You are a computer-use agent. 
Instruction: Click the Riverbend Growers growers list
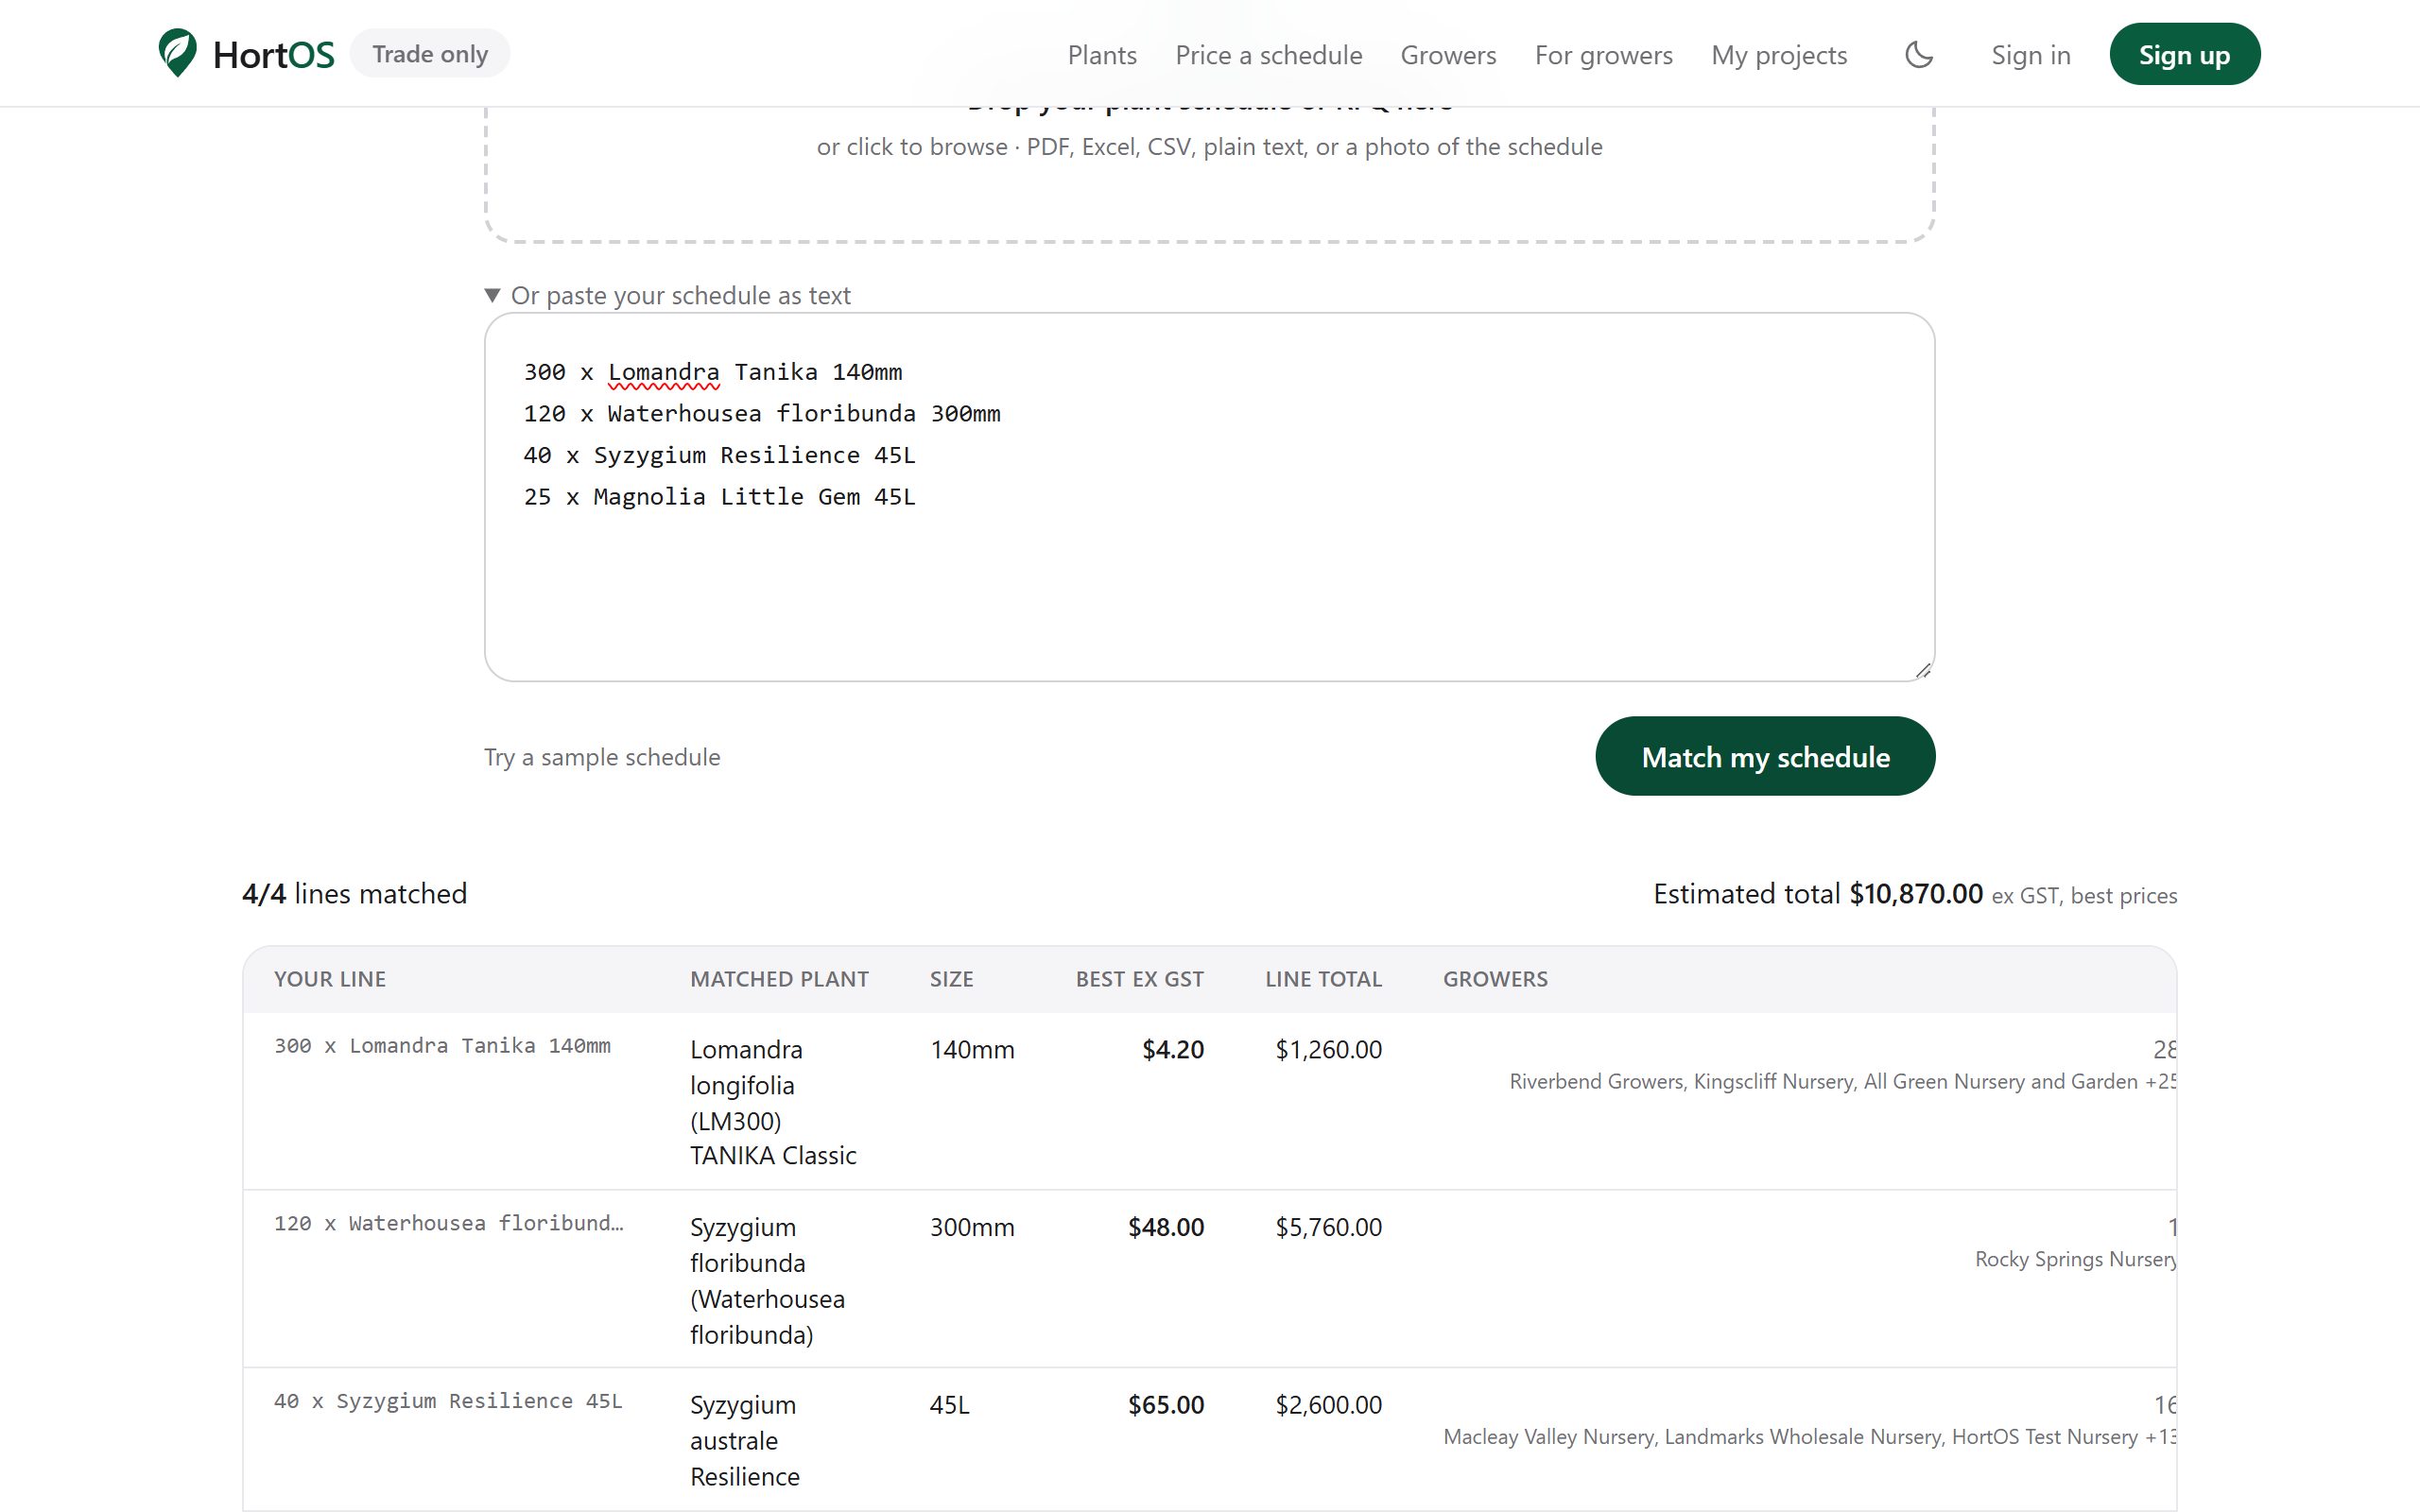[1842, 1081]
